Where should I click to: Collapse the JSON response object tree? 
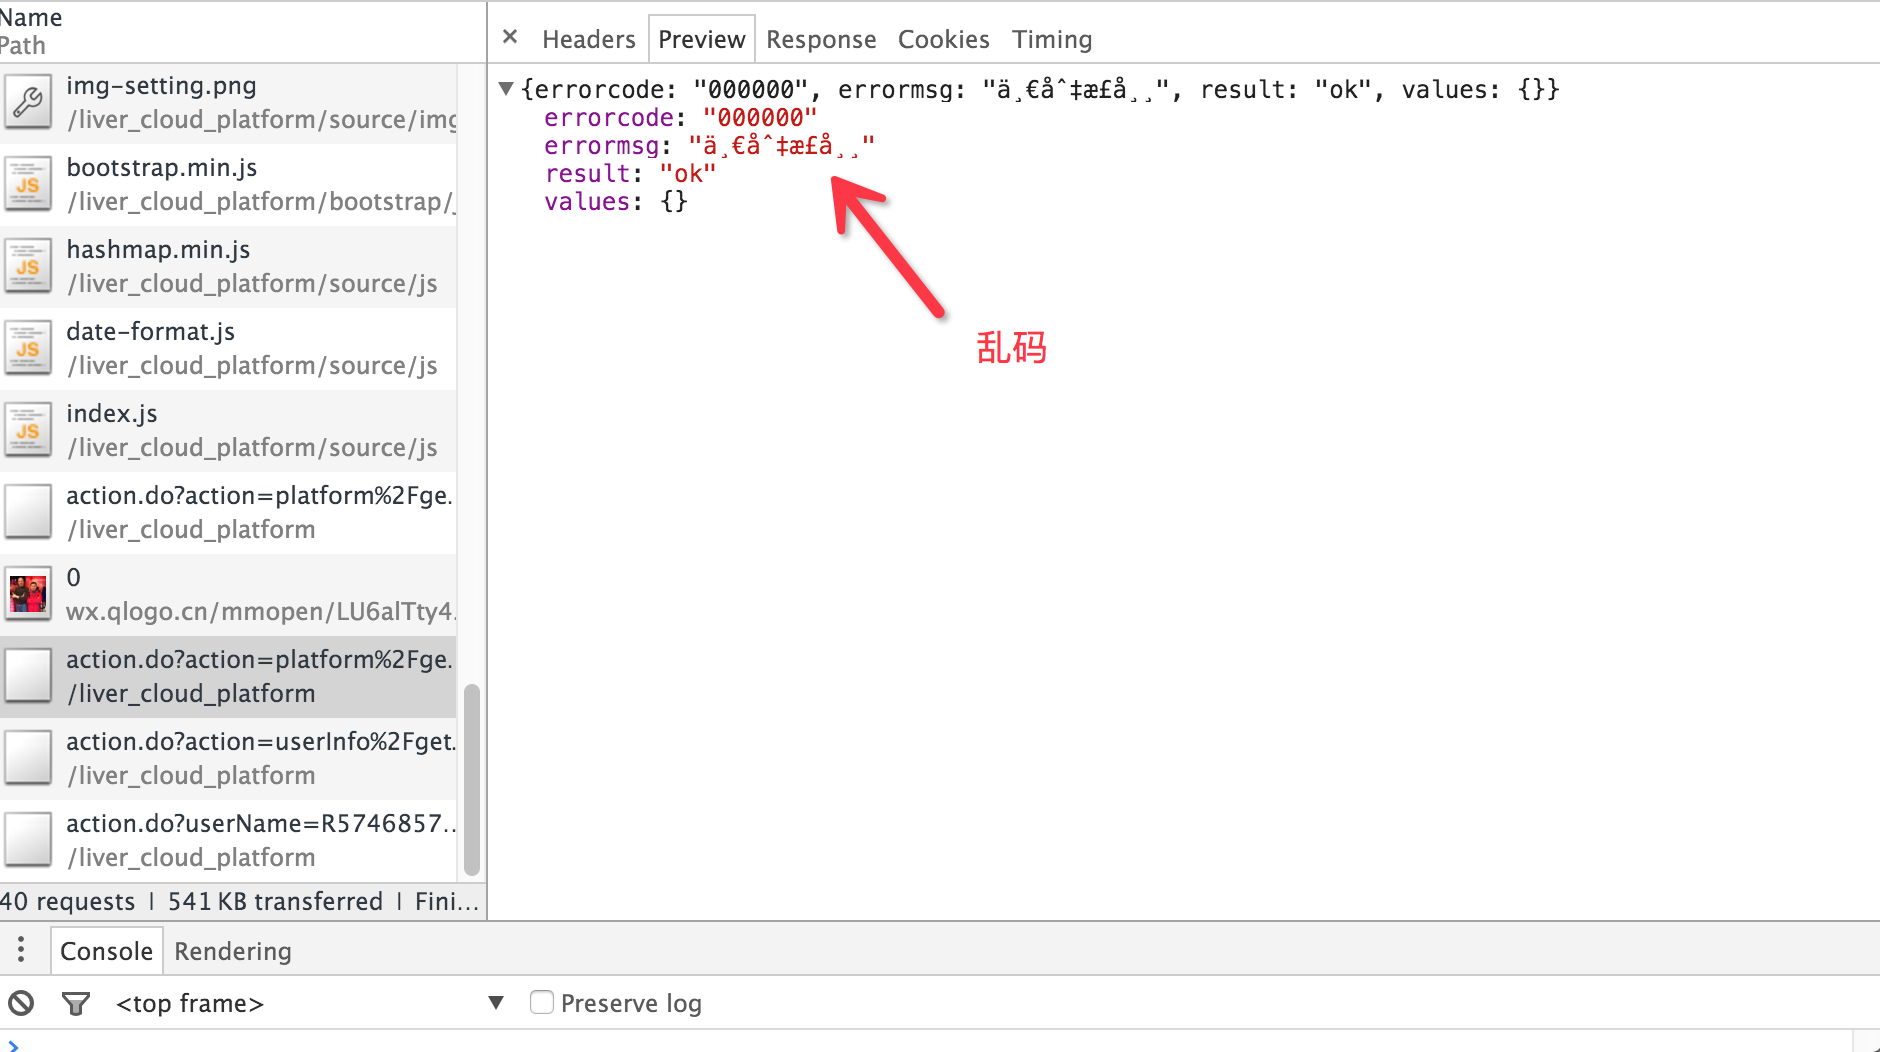(x=506, y=89)
